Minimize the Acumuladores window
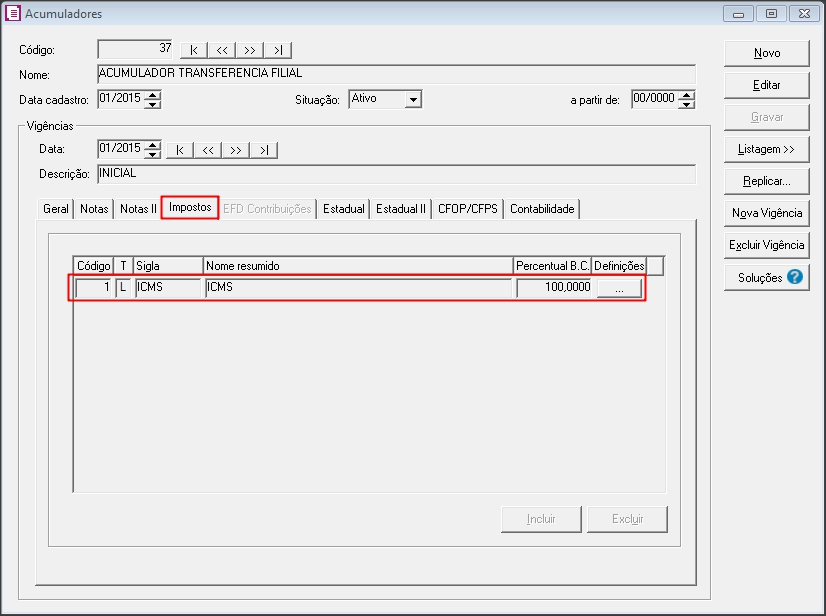The image size is (826, 616). coord(738,14)
